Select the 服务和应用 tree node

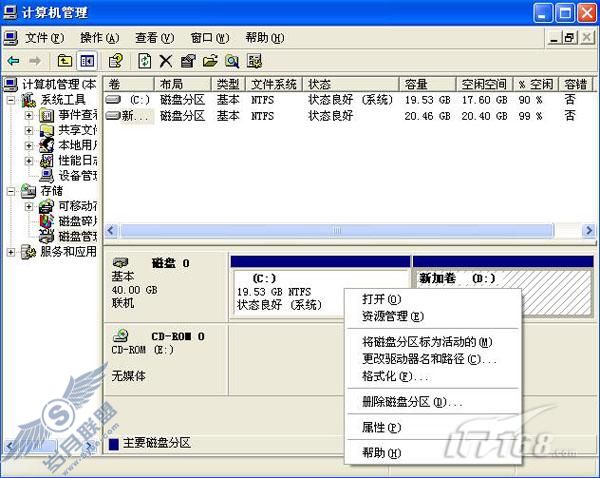(59, 252)
